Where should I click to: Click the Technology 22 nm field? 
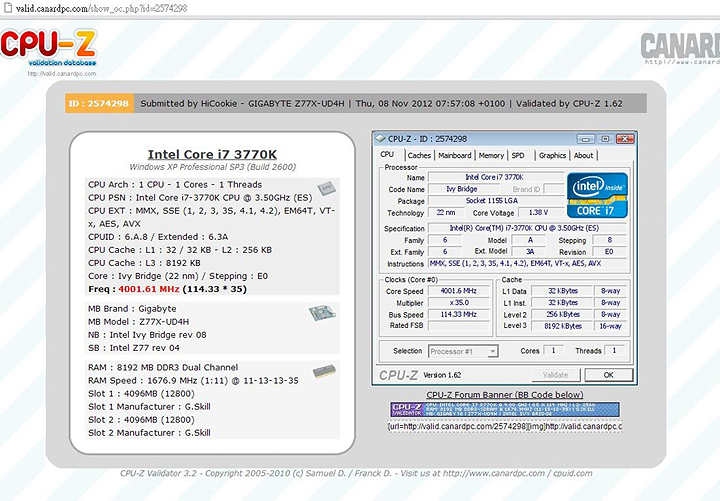[445, 212]
